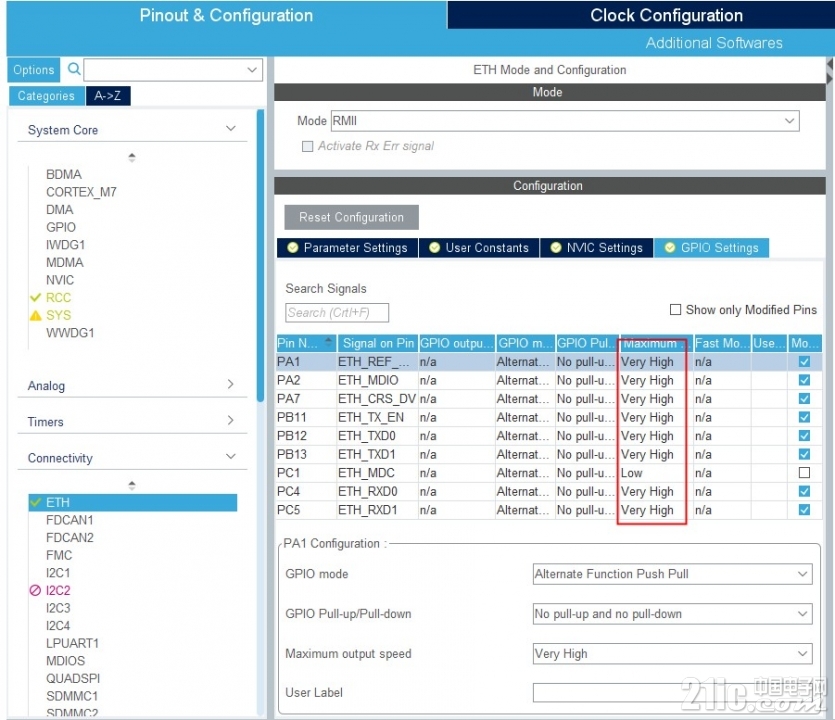Collapse the Connectivity section
This screenshot has width=835, height=720.
click(231, 456)
